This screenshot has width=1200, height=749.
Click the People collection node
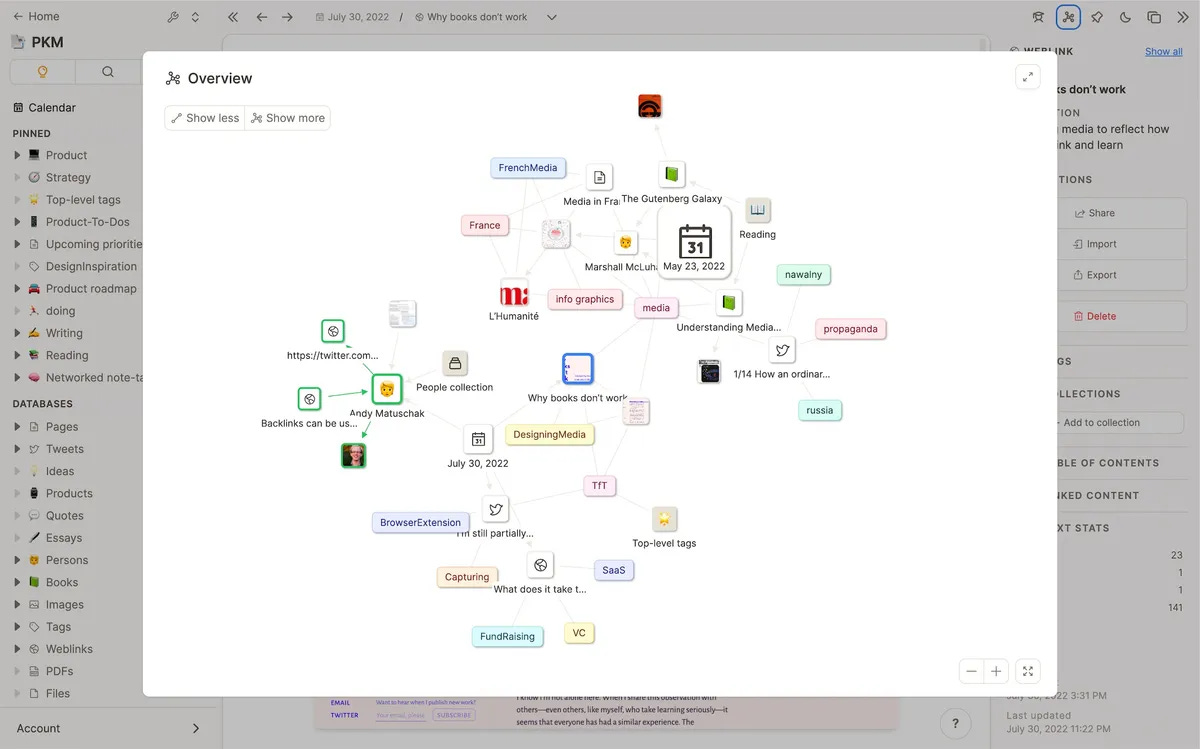tap(455, 364)
